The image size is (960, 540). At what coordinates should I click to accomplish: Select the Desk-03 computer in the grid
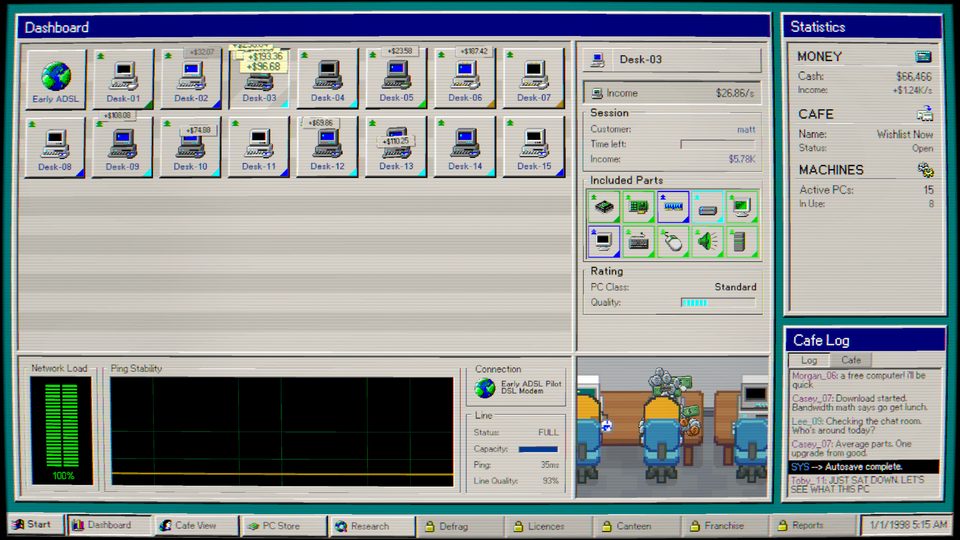[259, 80]
